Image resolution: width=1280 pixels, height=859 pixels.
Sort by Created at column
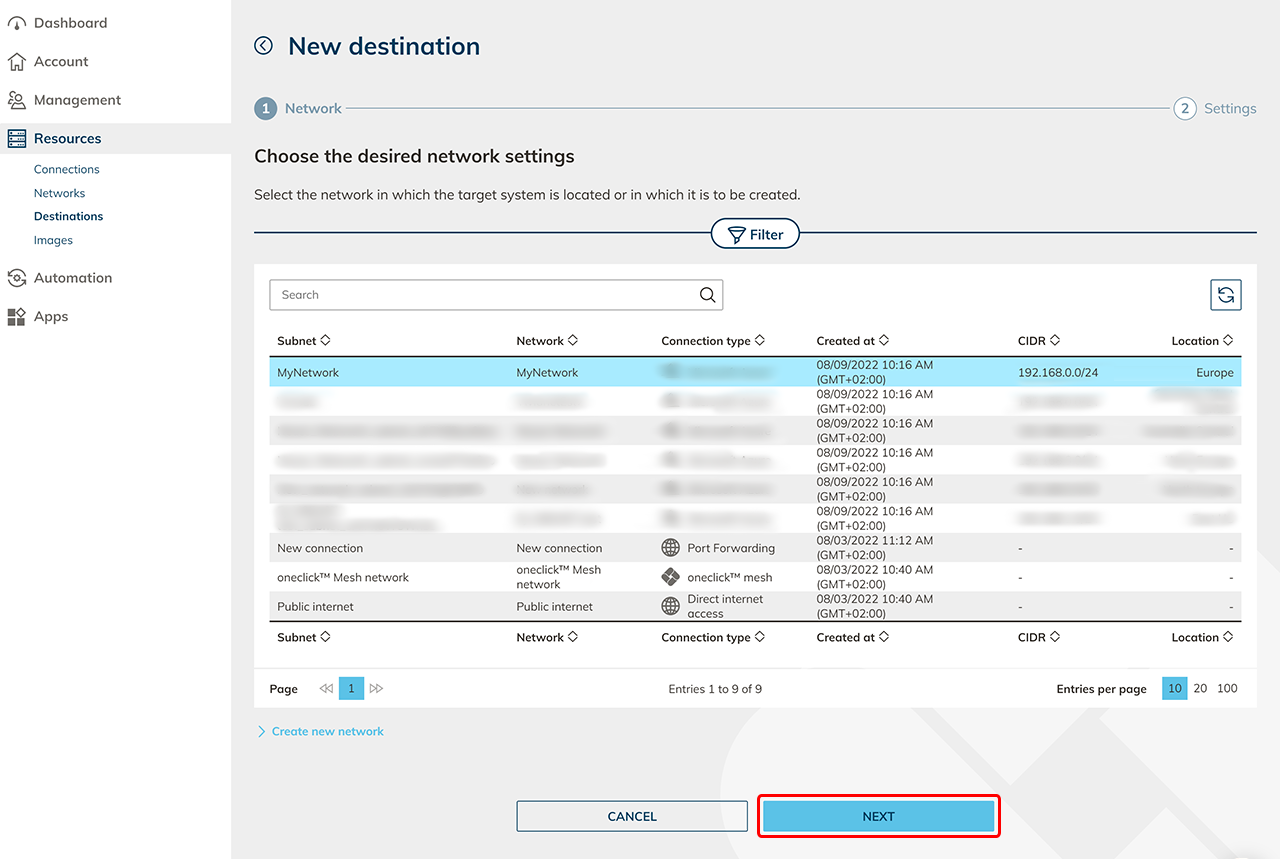pyautogui.click(x=852, y=341)
